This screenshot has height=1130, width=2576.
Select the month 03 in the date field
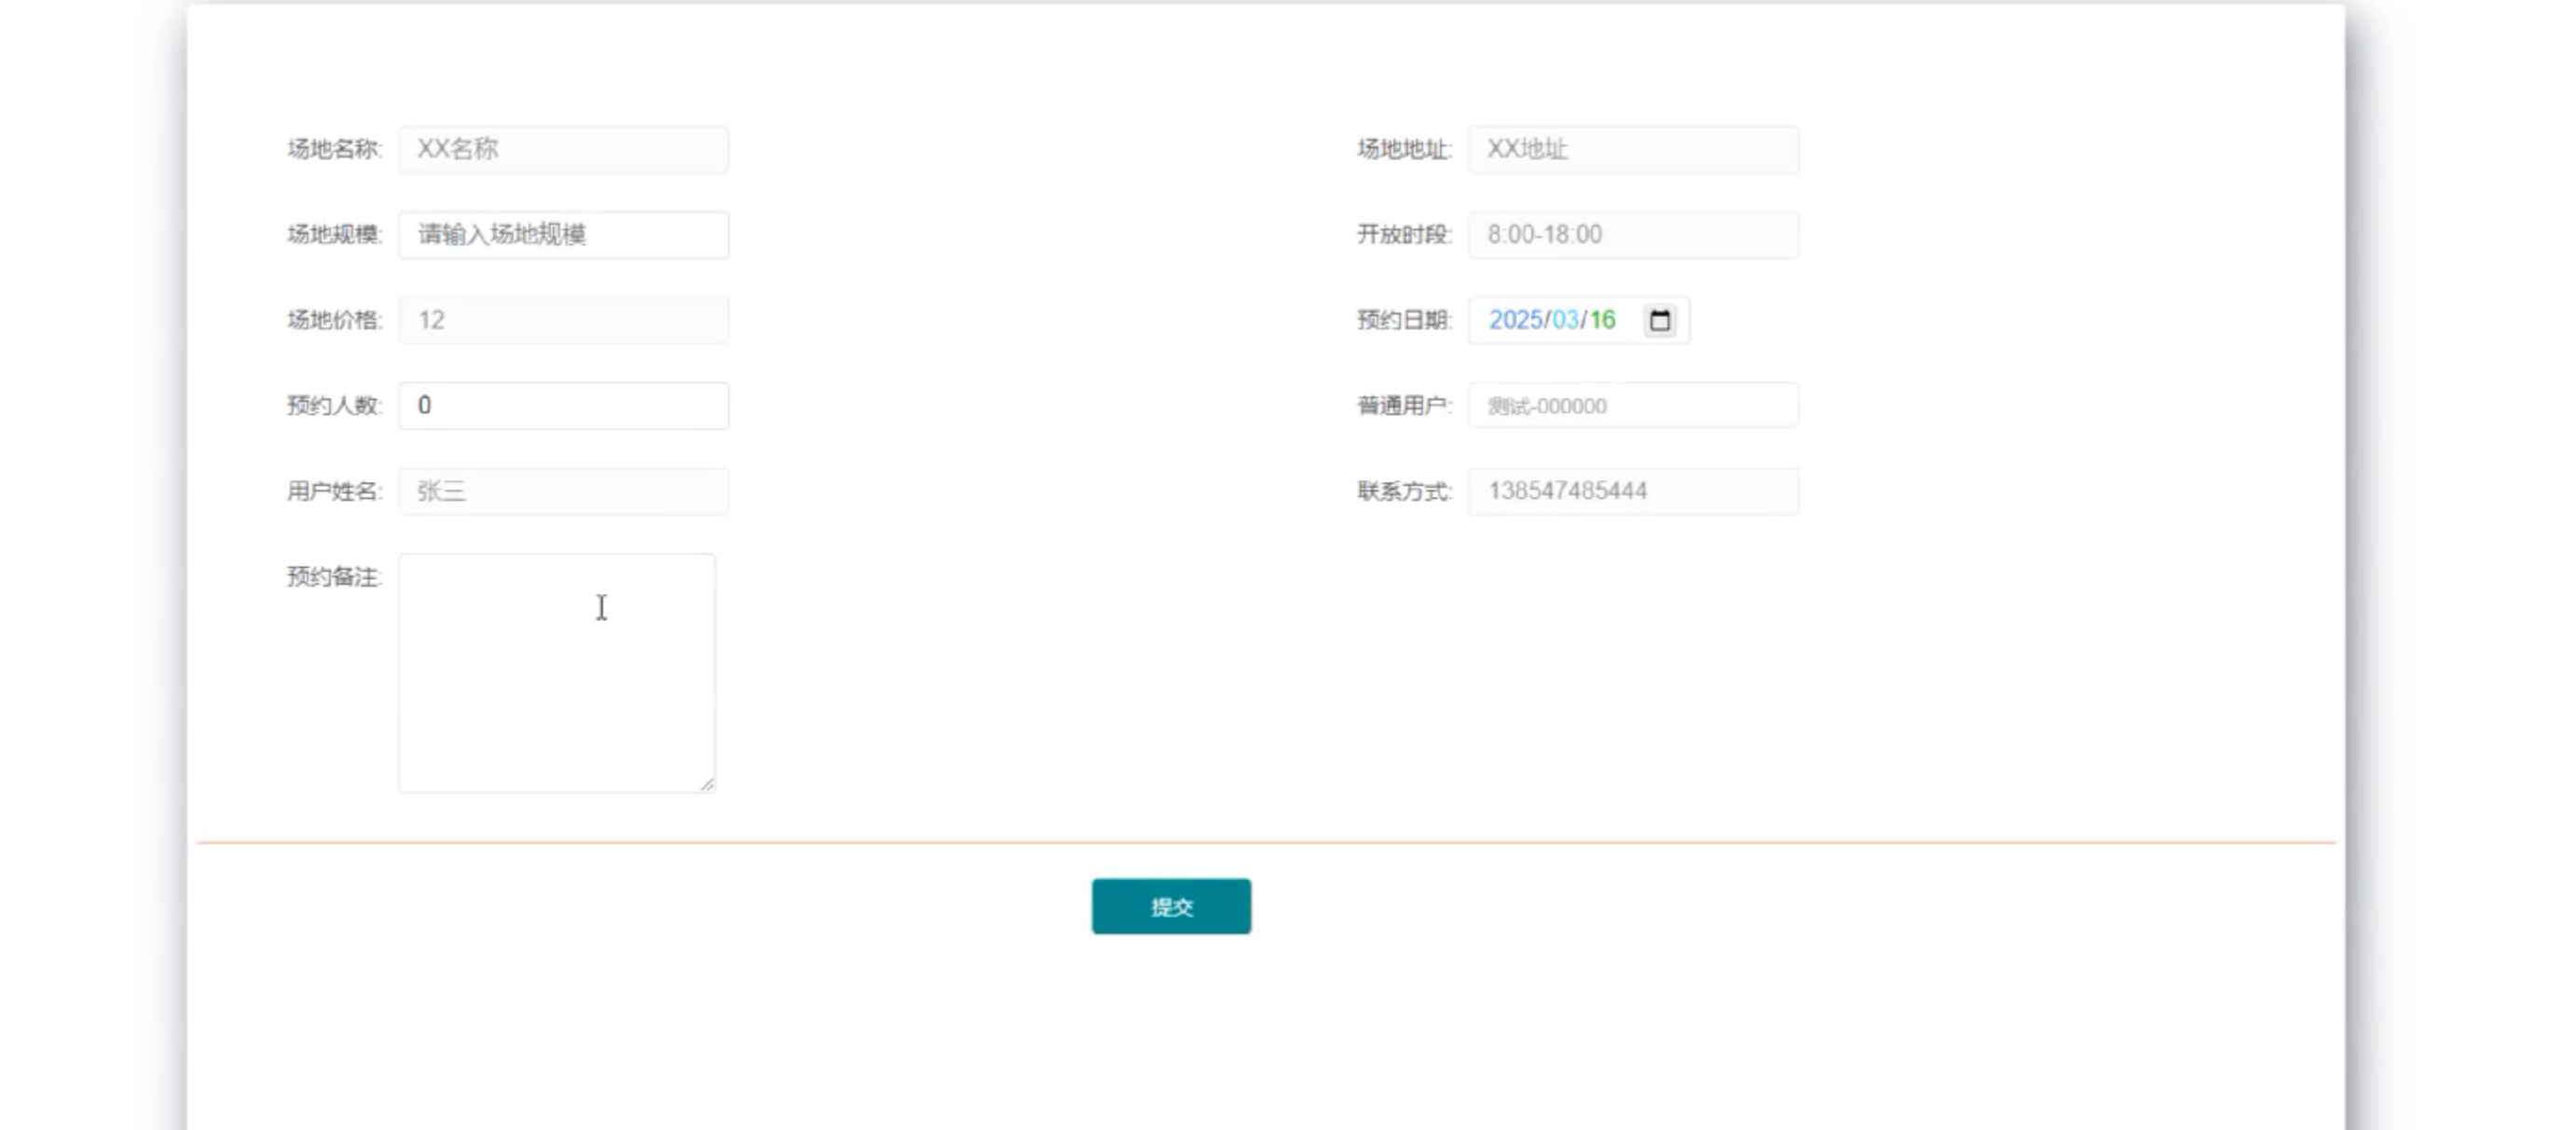click(x=1565, y=320)
